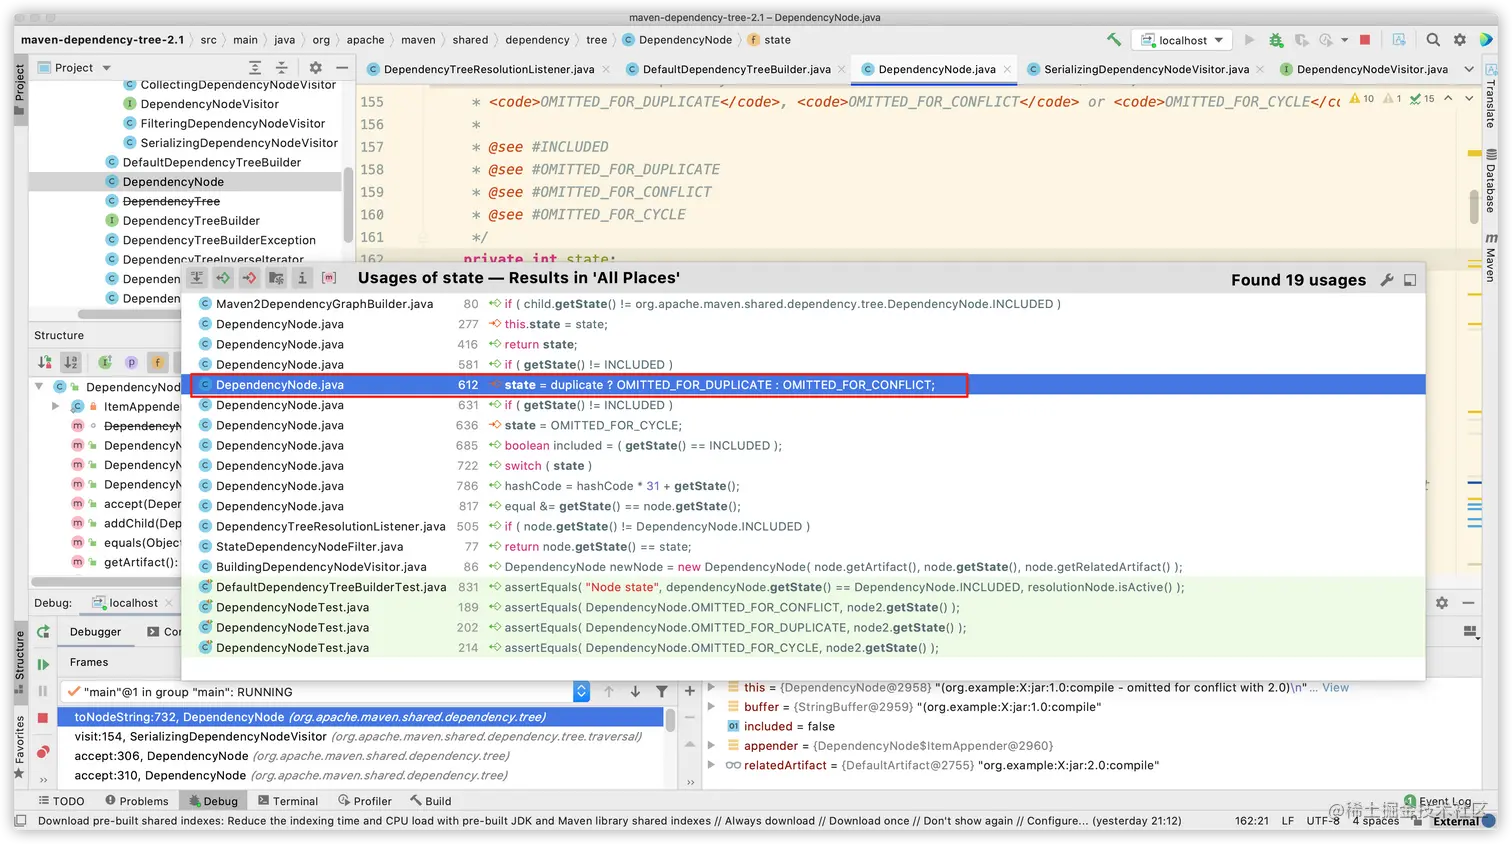Expand the 'this' variable in Variables panel
This screenshot has width=1512, height=844.
pos(711,688)
